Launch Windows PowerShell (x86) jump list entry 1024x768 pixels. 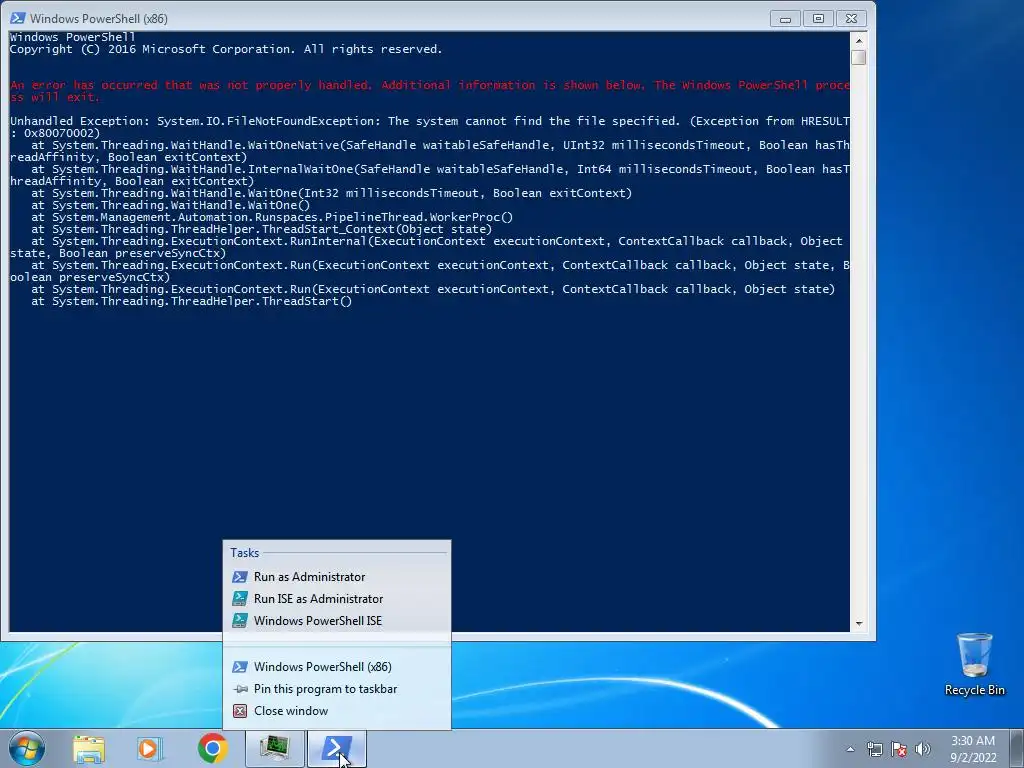pos(336,667)
